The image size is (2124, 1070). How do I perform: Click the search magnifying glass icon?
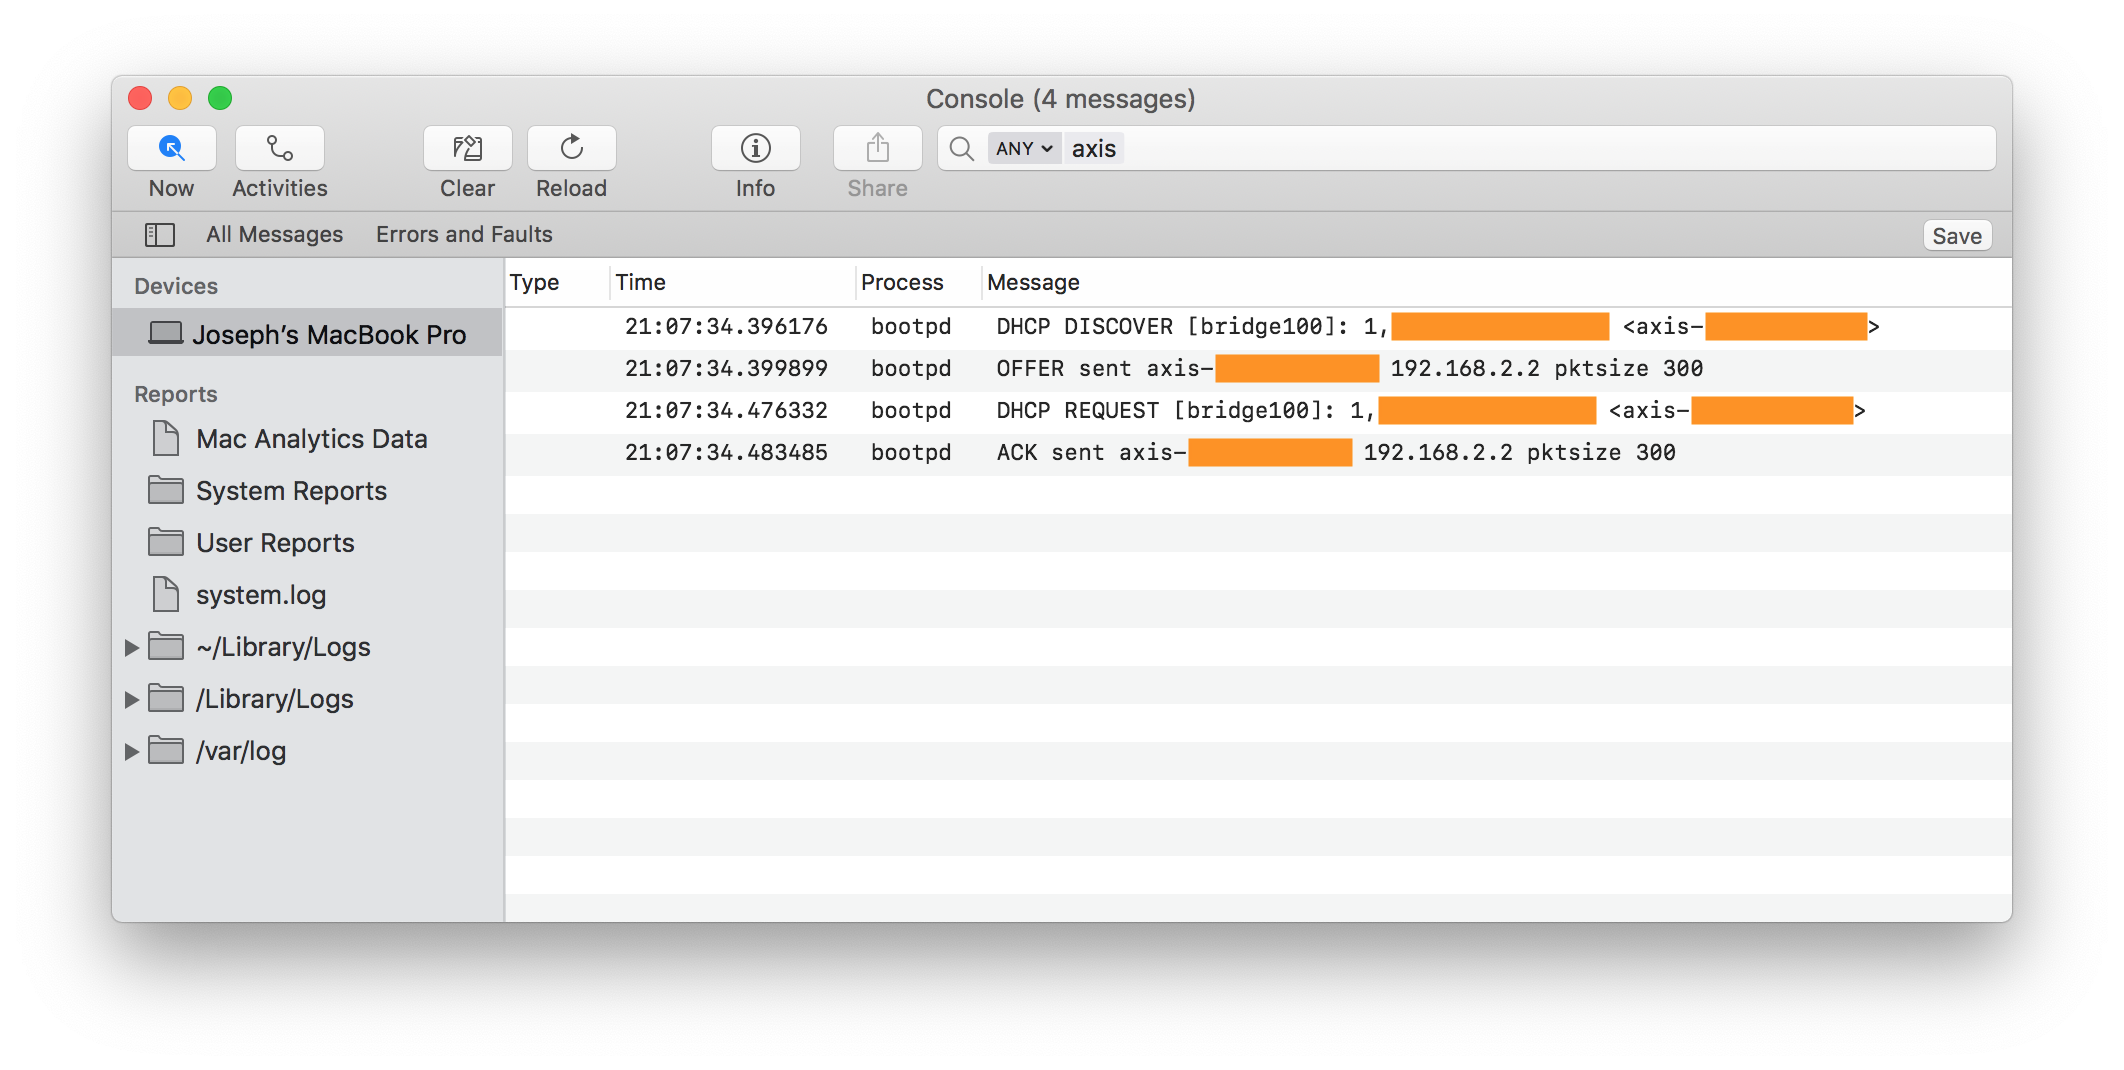click(962, 149)
